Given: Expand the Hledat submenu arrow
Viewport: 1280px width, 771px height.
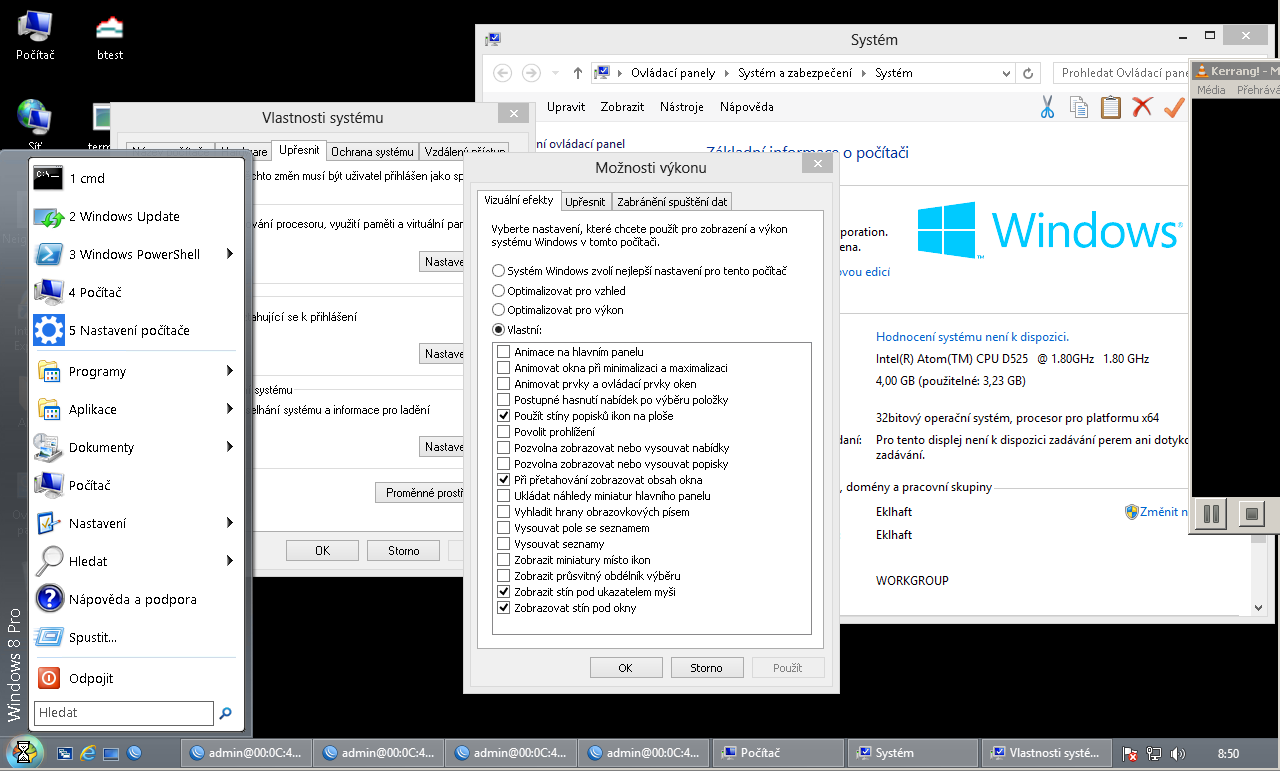Looking at the screenshot, I should point(230,561).
